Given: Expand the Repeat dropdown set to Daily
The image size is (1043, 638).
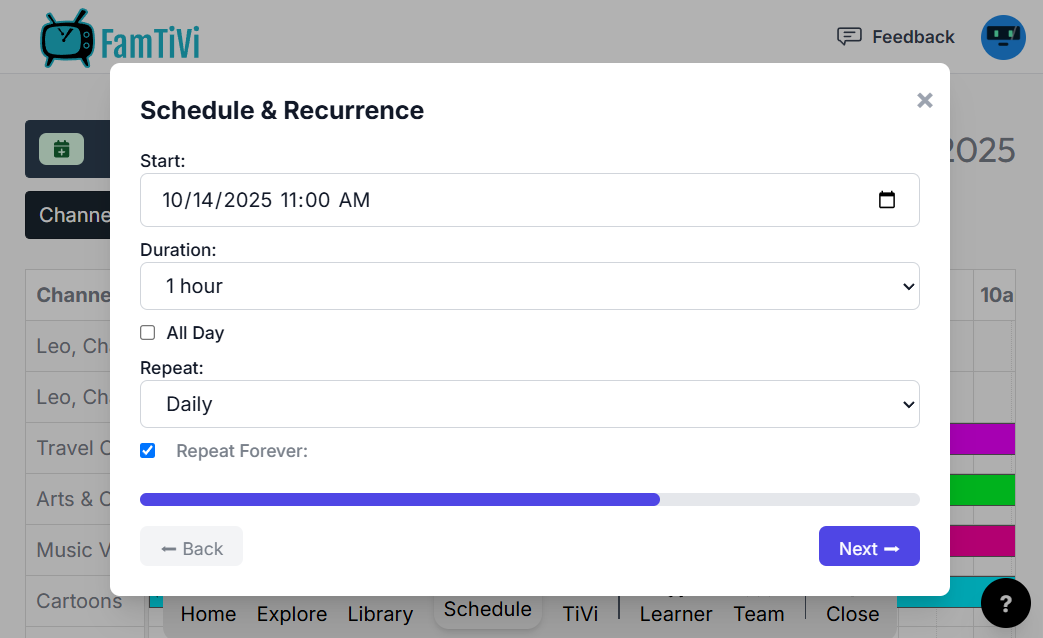Looking at the screenshot, I should [529, 404].
